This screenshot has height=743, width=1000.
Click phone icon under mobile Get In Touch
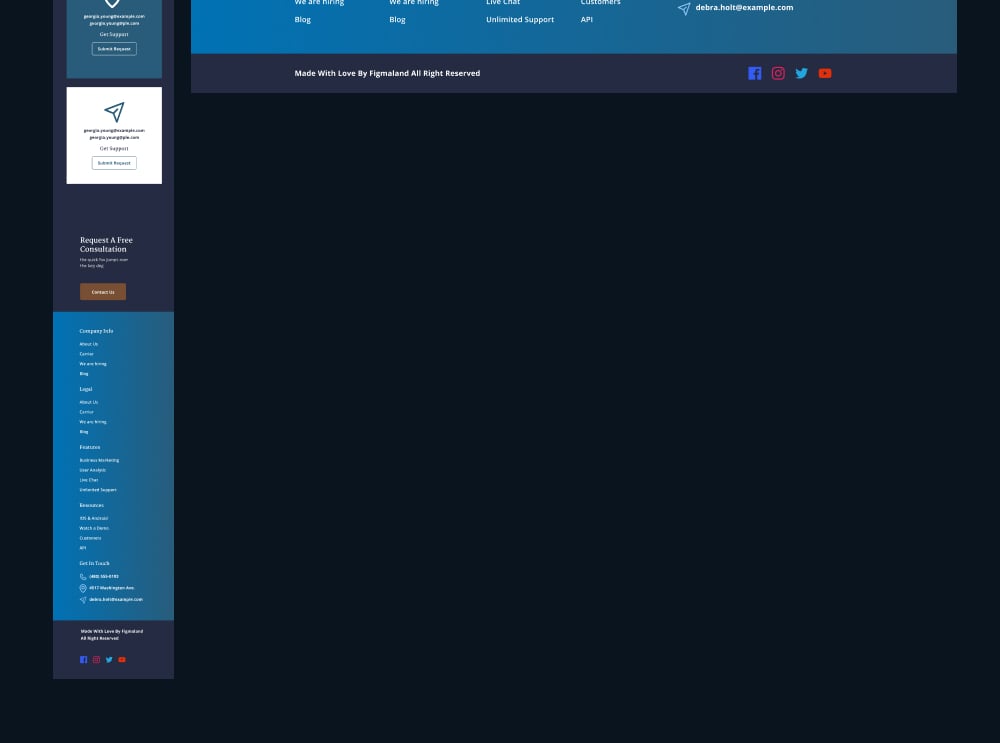[x=83, y=577]
